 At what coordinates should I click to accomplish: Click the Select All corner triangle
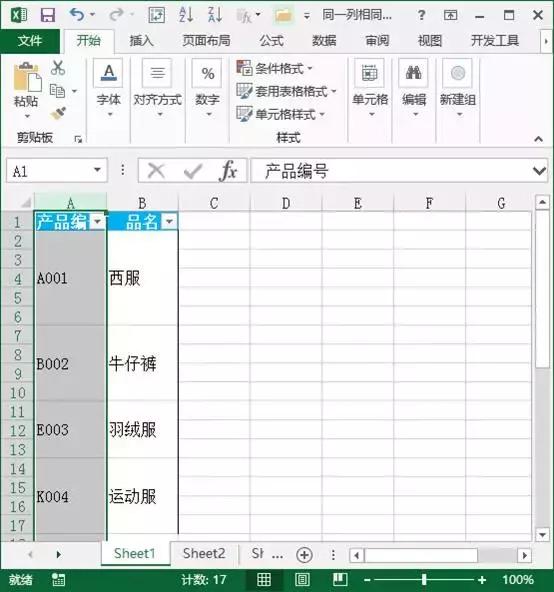click(x=25, y=203)
